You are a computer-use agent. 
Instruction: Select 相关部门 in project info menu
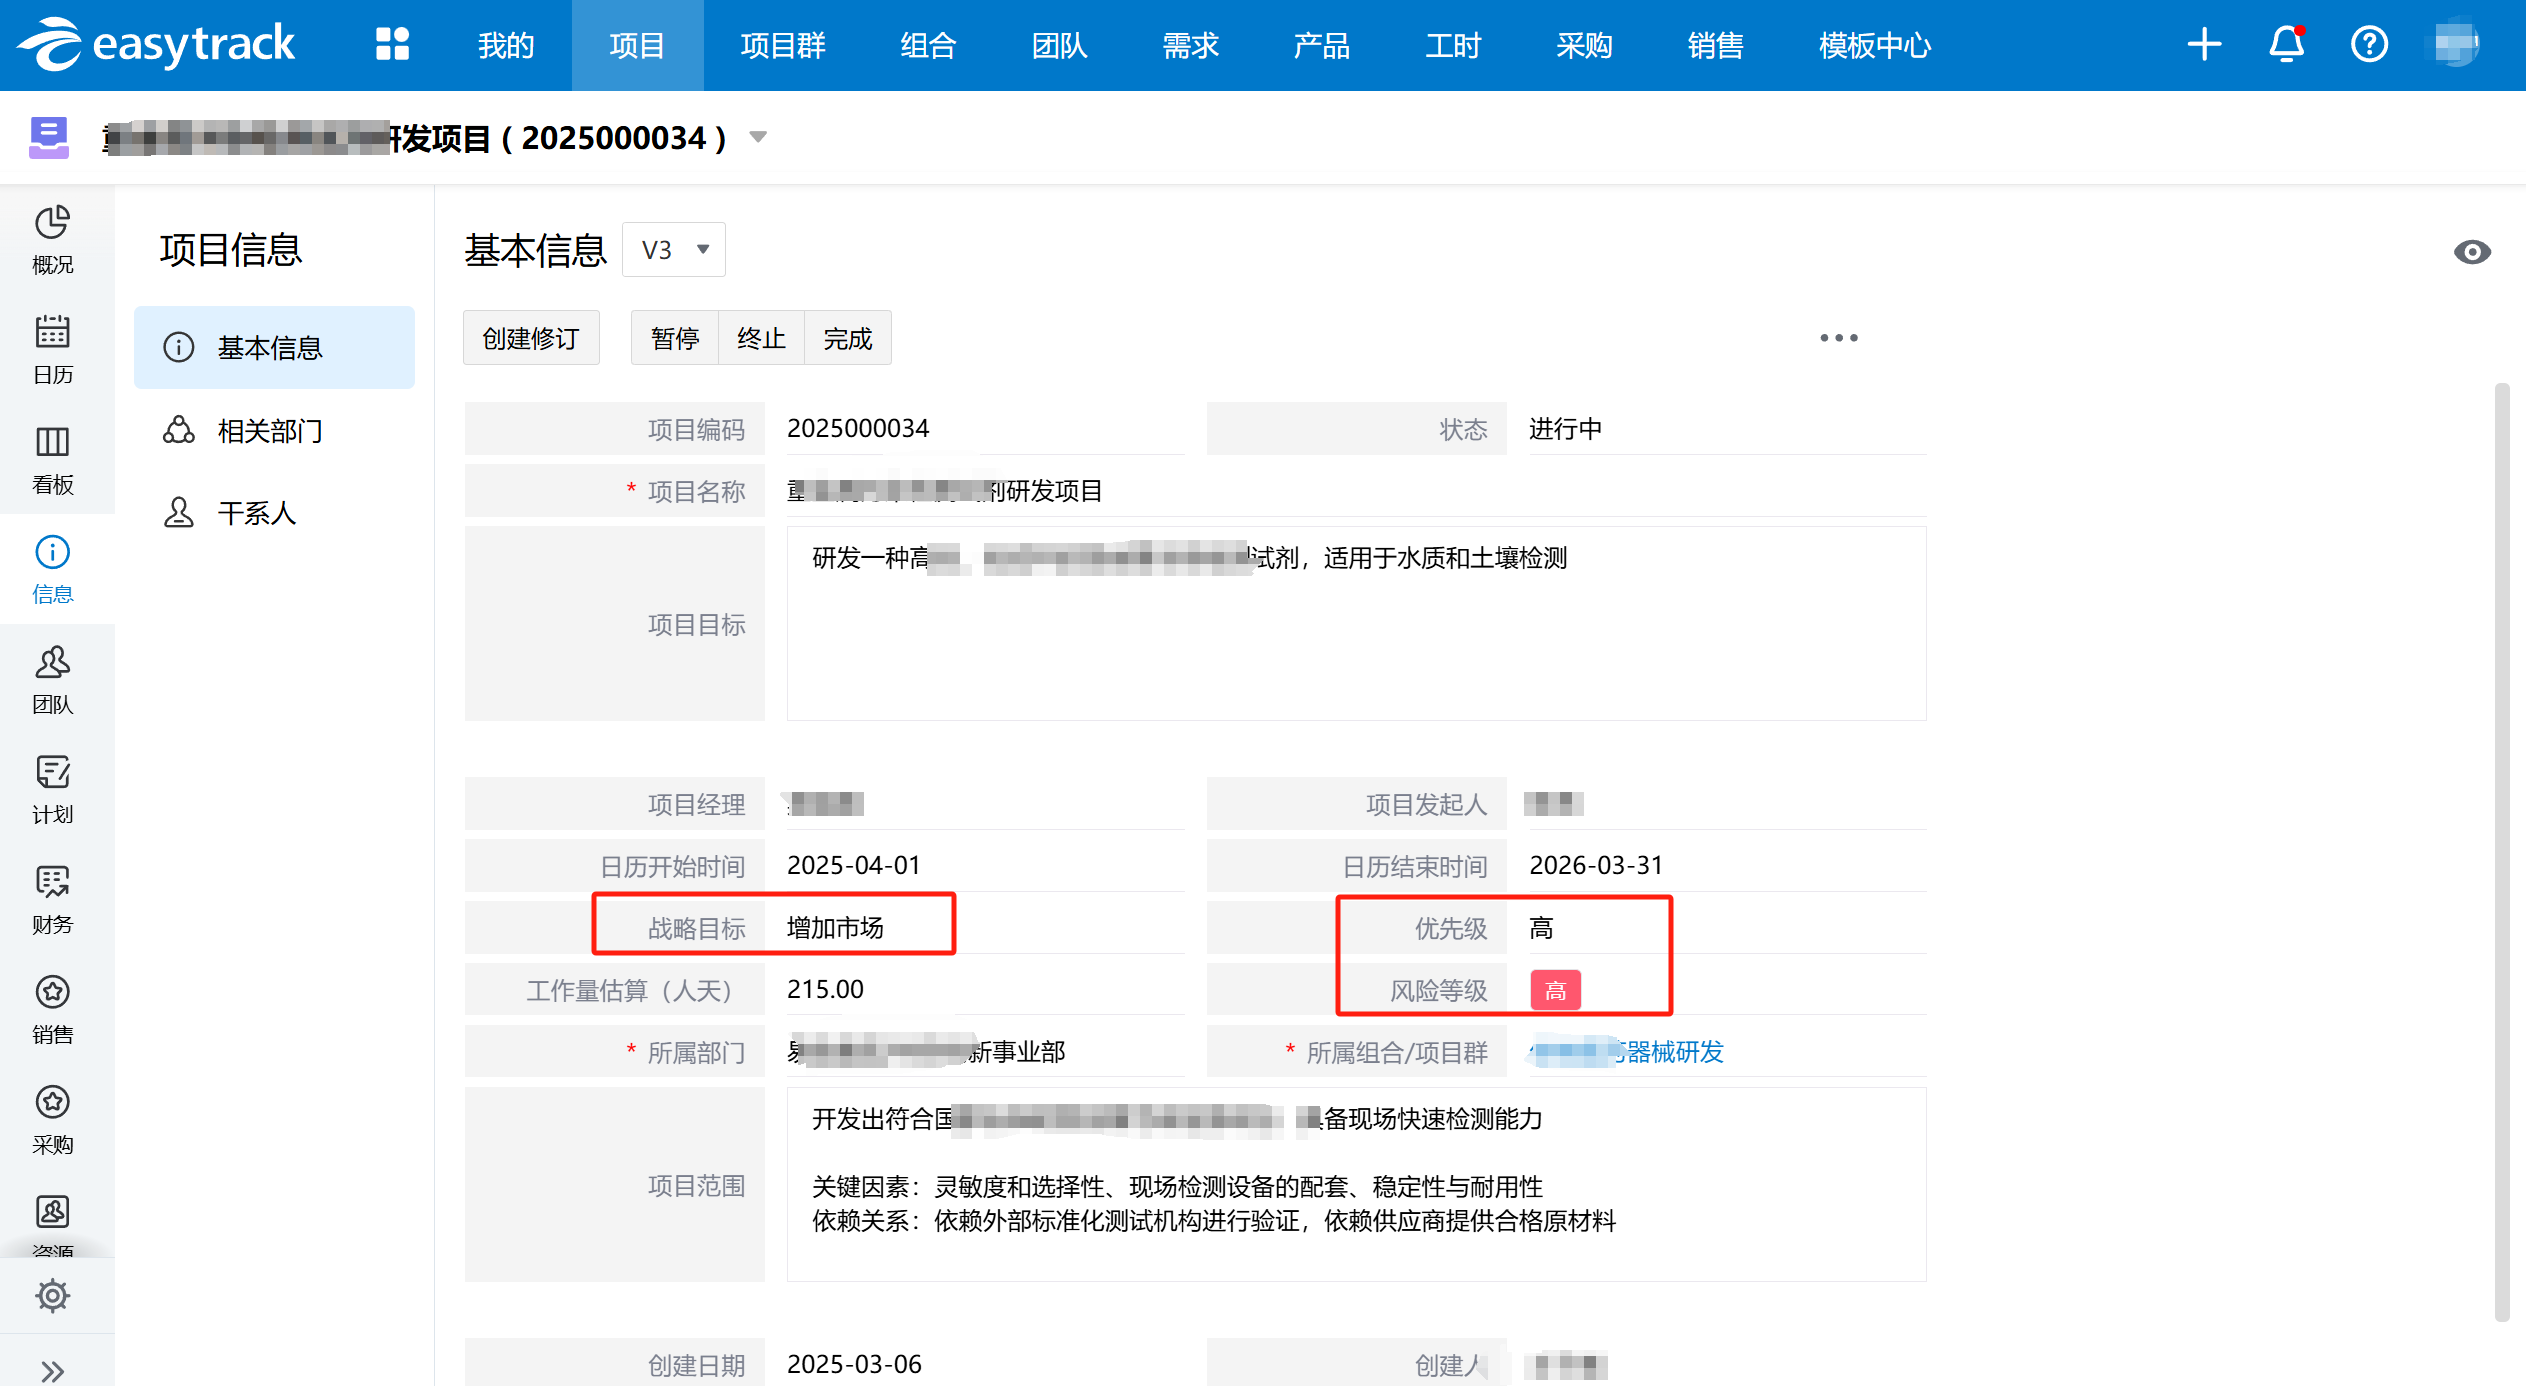(270, 431)
